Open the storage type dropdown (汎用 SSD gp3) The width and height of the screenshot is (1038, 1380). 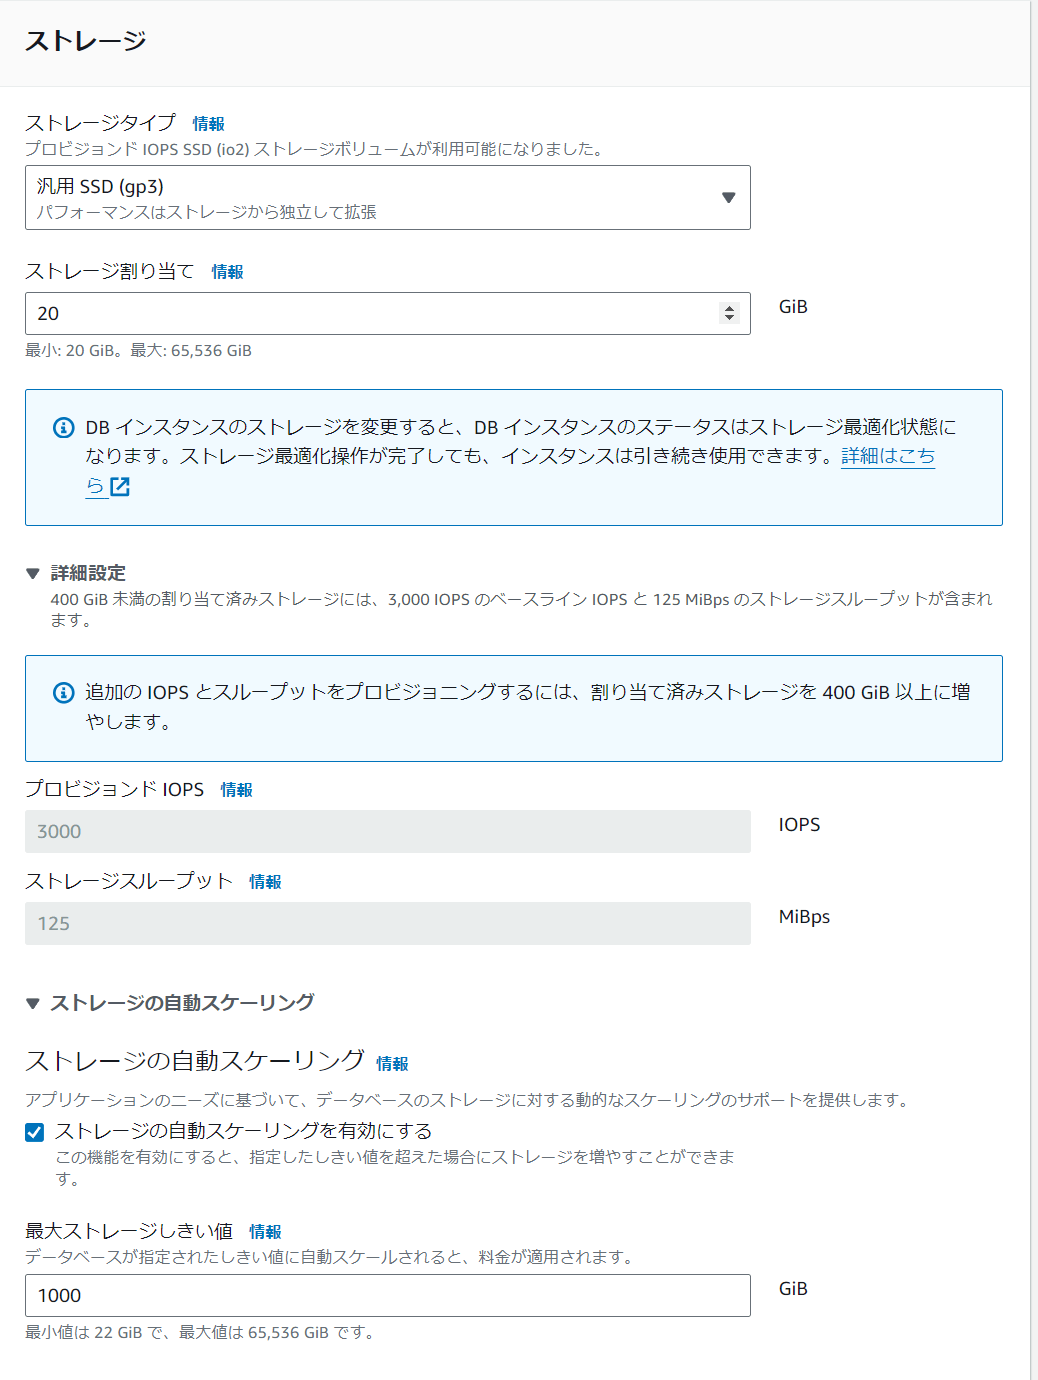(x=388, y=198)
